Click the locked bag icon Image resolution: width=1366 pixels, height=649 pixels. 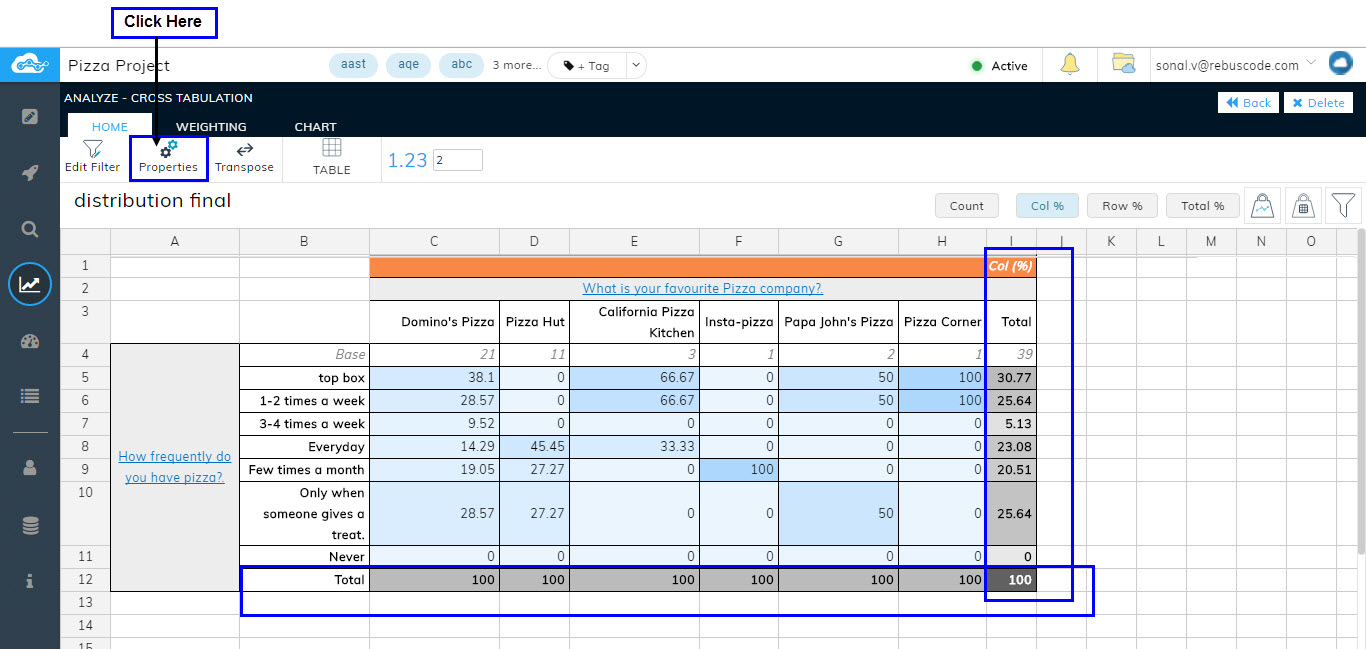(x=1302, y=206)
